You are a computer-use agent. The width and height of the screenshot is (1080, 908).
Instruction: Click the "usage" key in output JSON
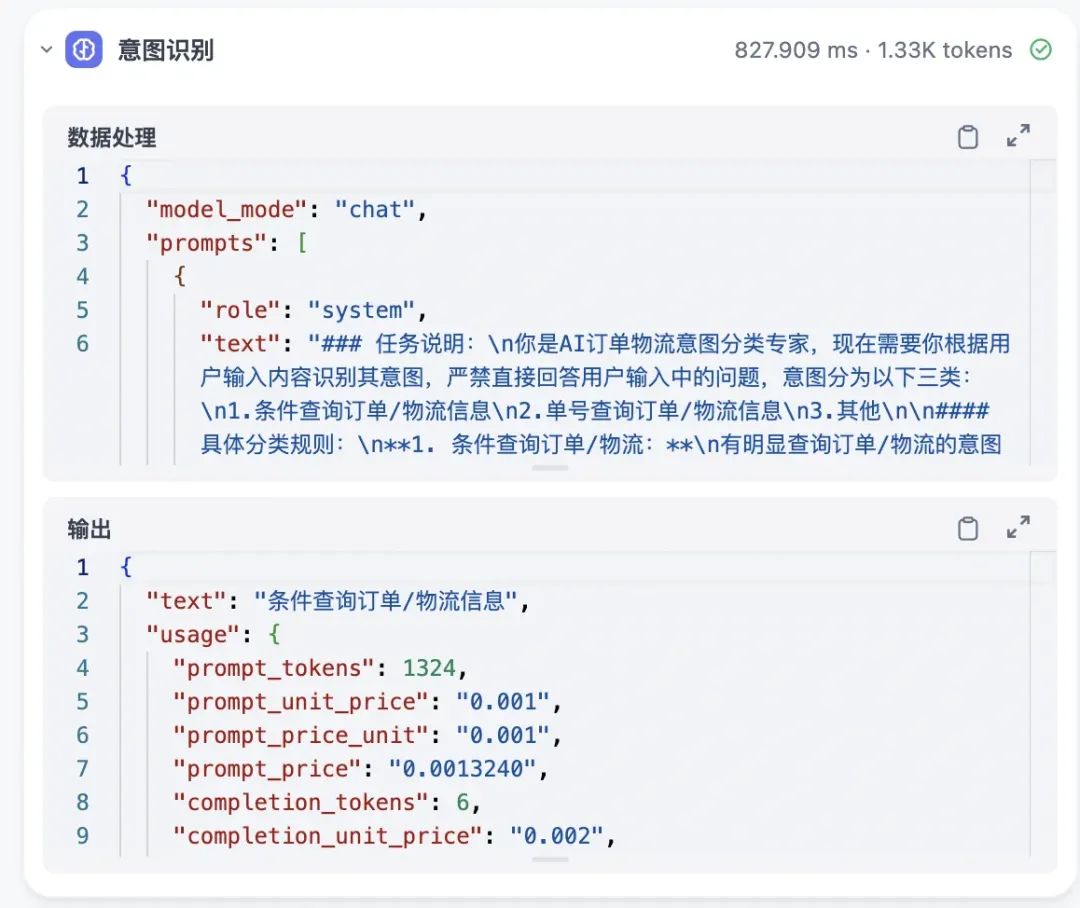[193, 634]
